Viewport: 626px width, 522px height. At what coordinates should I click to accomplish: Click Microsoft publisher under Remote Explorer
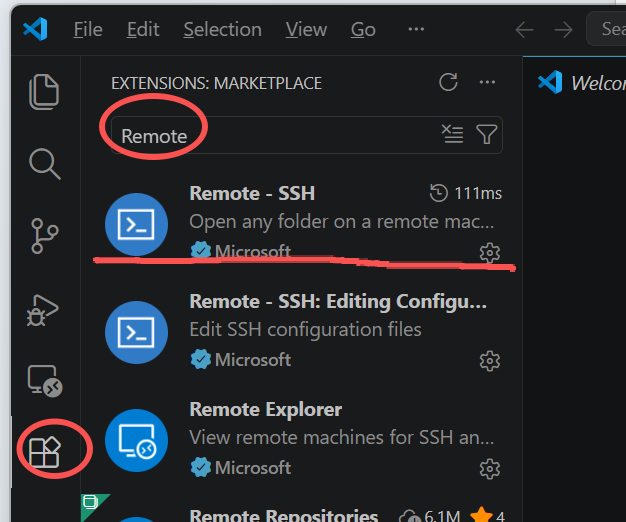253,468
